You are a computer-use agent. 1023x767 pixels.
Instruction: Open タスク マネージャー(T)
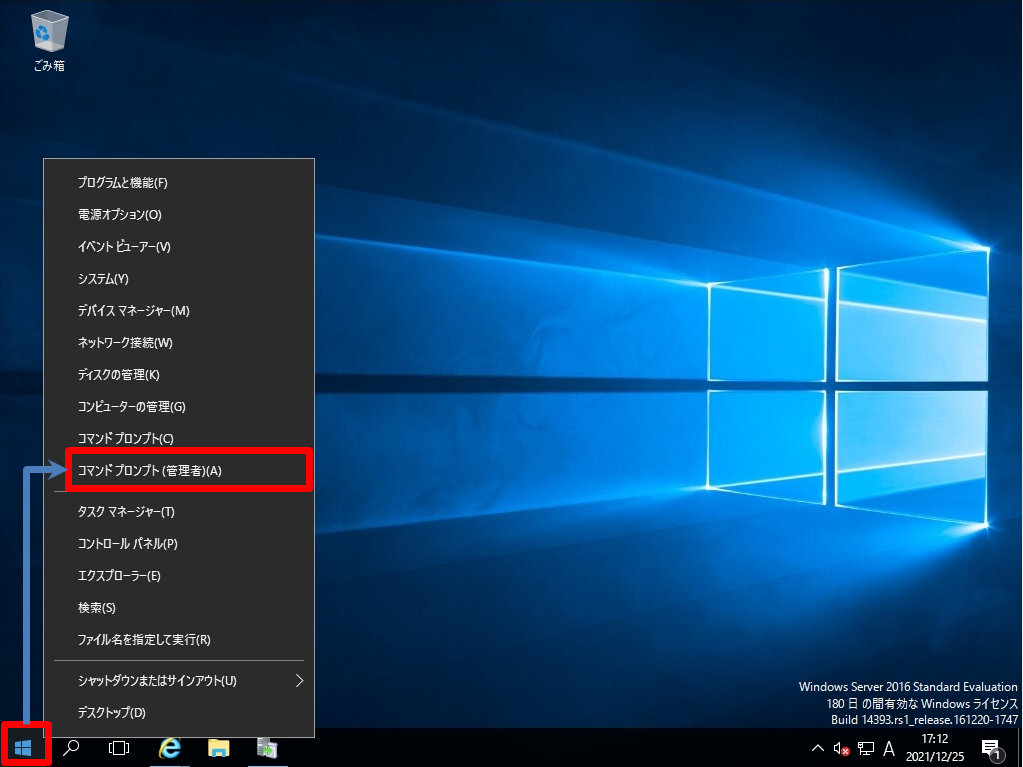179,512
